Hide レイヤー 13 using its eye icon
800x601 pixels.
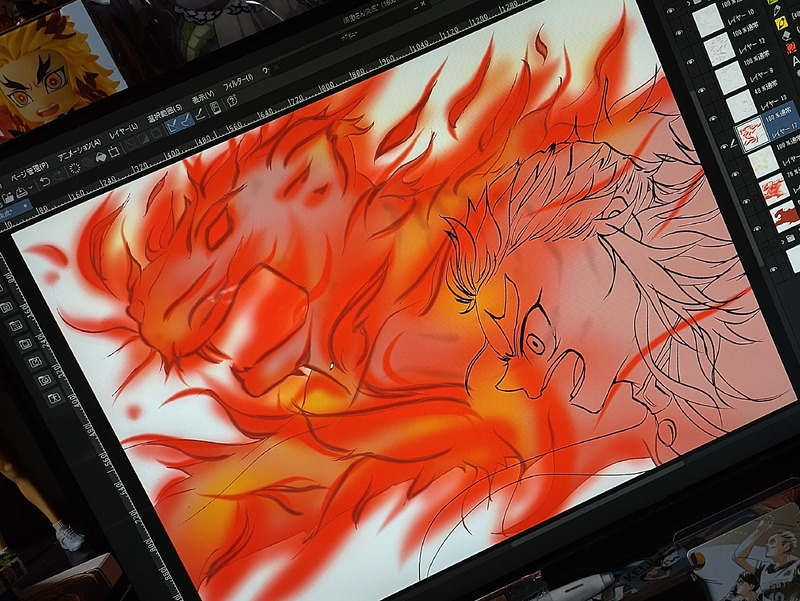click(713, 118)
